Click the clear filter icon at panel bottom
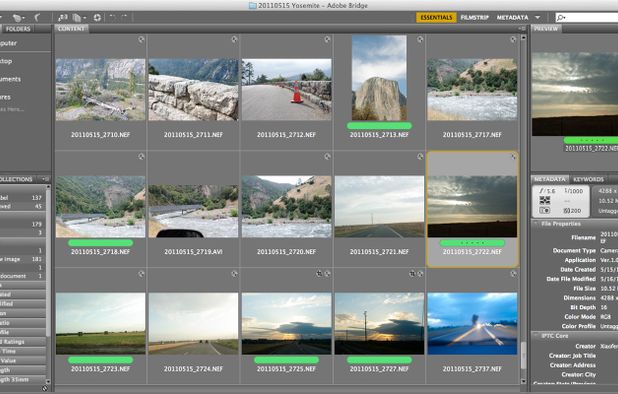The image size is (618, 394). 45,388
